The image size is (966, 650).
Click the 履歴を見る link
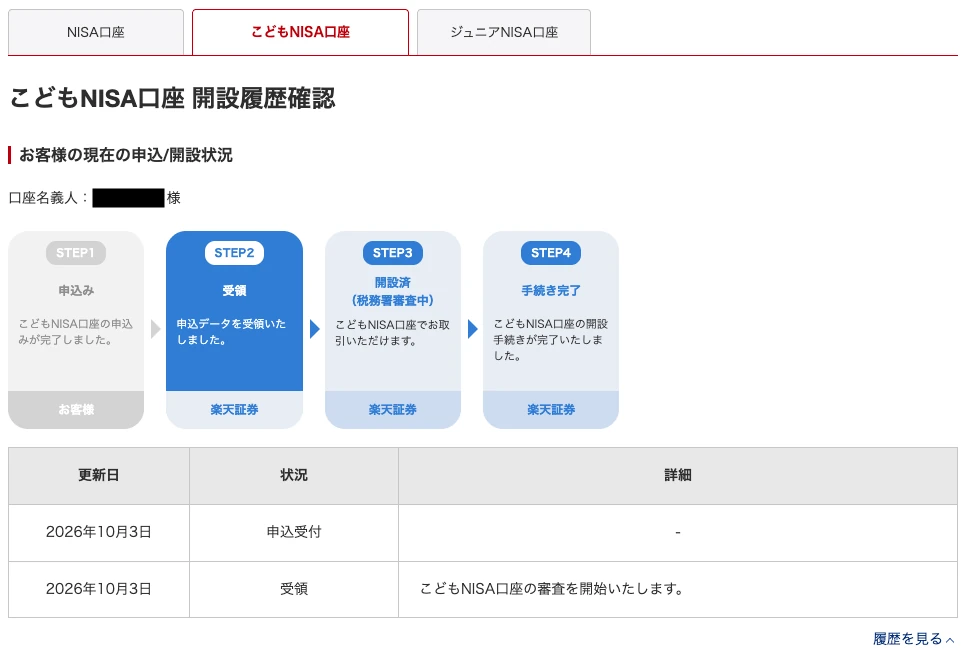pos(907,639)
